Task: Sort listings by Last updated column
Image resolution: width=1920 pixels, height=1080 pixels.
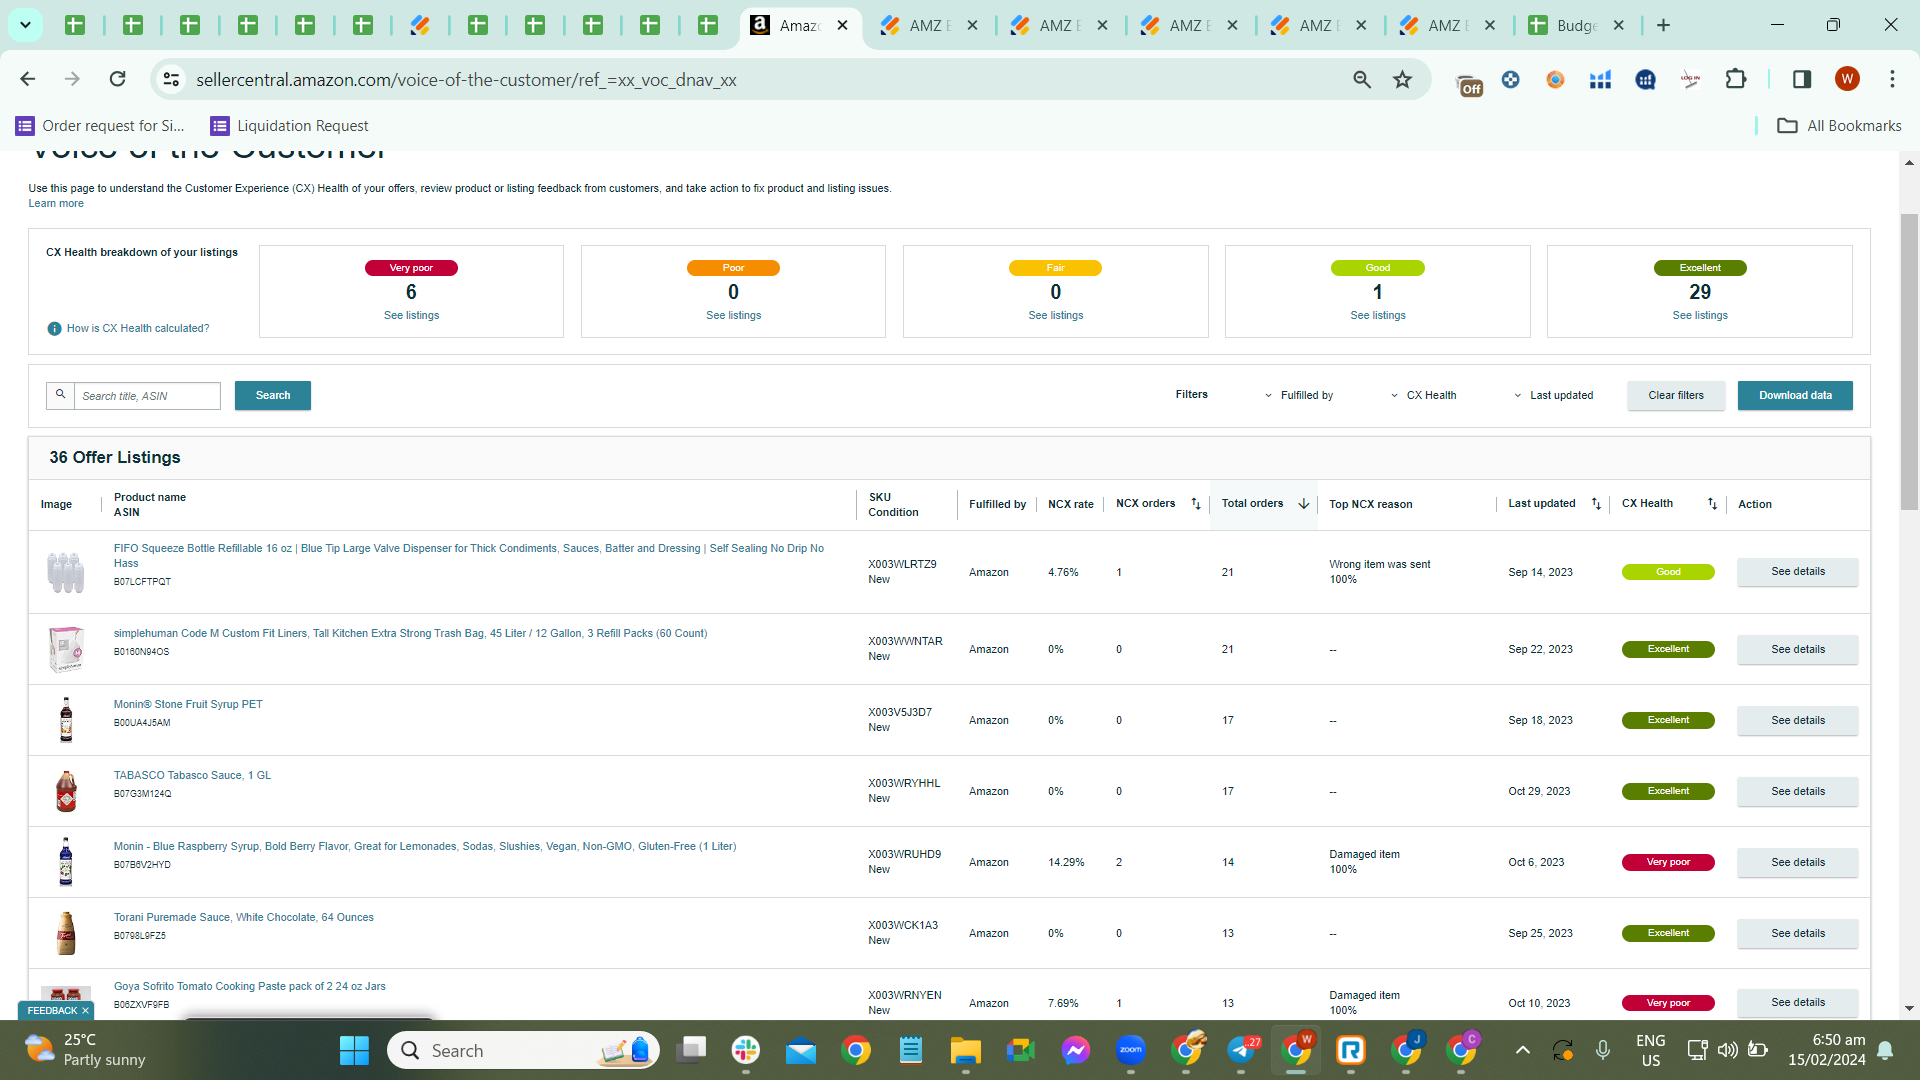Action: tap(1596, 504)
